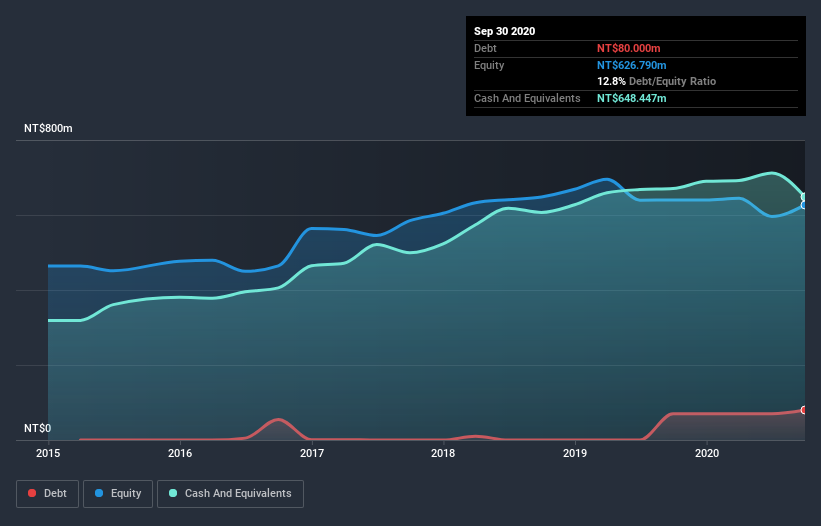Screen dimensions: 821x526
Task: Click the teal Cash end-point marker
Action: coord(804,197)
